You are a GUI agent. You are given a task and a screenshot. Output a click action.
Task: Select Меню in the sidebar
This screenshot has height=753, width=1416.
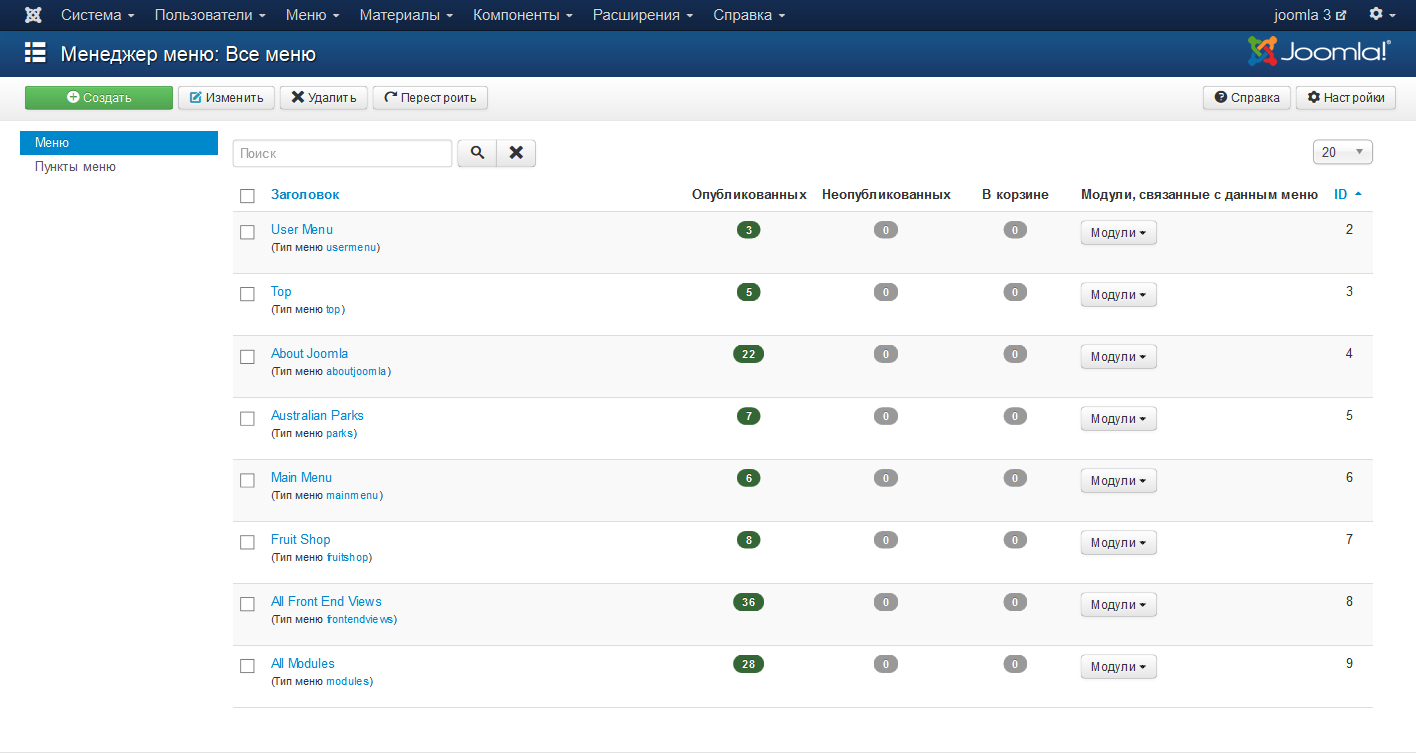(x=119, y=143)
